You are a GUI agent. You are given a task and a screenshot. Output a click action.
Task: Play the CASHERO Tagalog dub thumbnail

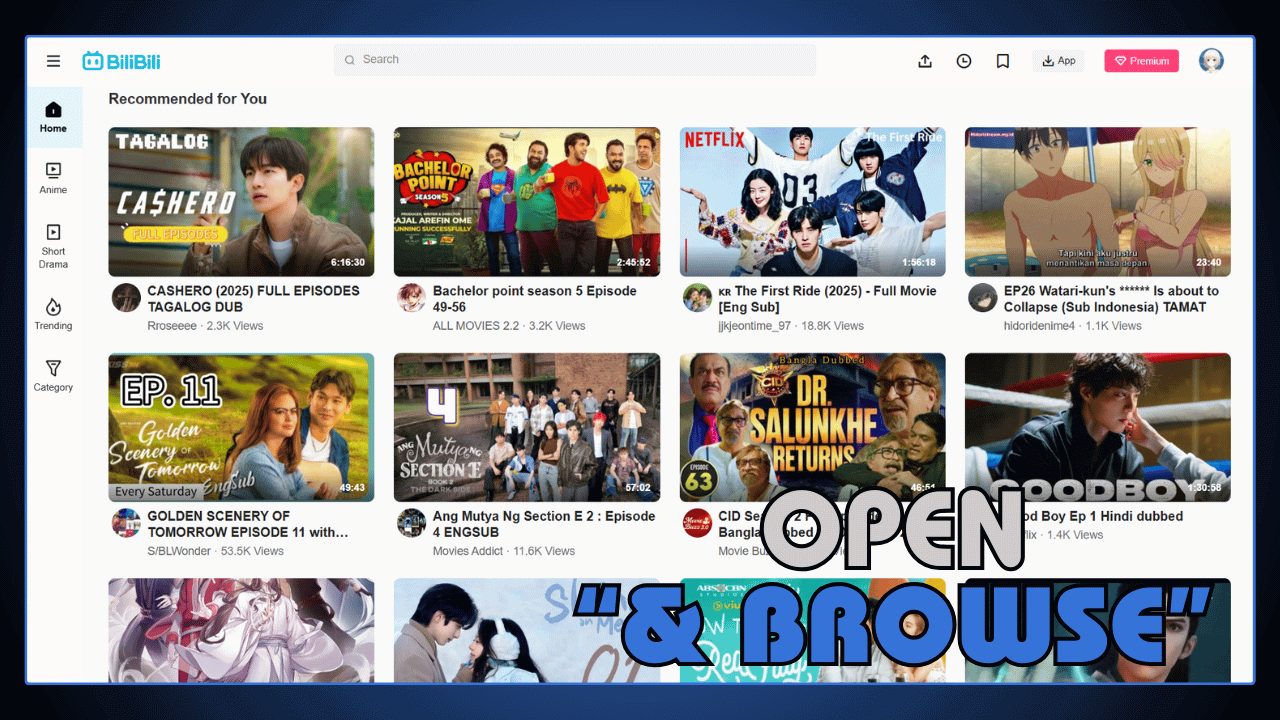pyautogui.click(x=241, y=199)
